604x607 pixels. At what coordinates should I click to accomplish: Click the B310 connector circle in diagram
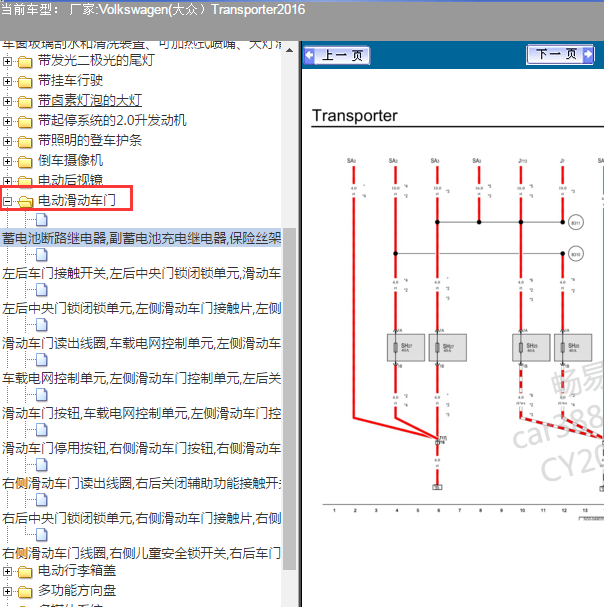tap(575, 254)
